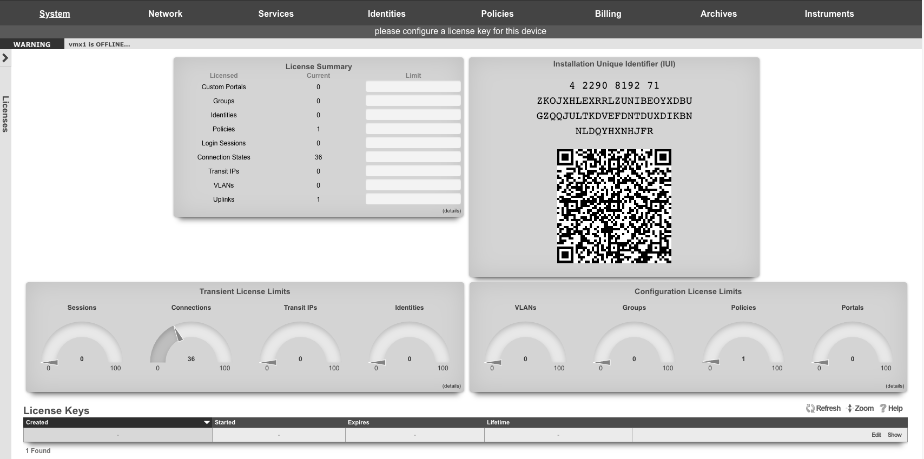Click the vmx1 is OFFLINE warning message
This screenshot has height=459, width=924.
click(x=99, y=44)
